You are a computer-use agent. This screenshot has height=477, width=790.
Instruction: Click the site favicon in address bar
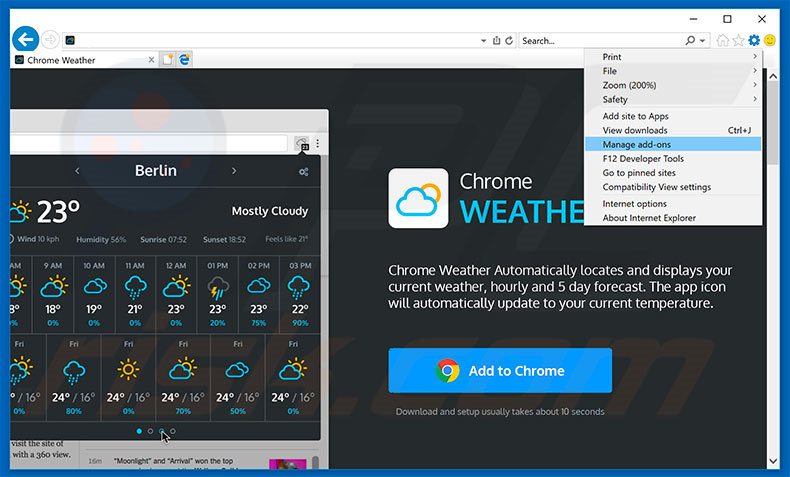(x=70, y=40)
